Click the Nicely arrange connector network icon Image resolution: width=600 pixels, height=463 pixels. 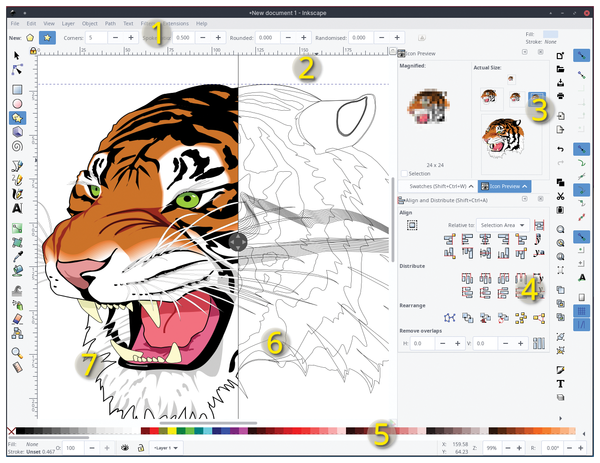450,318
